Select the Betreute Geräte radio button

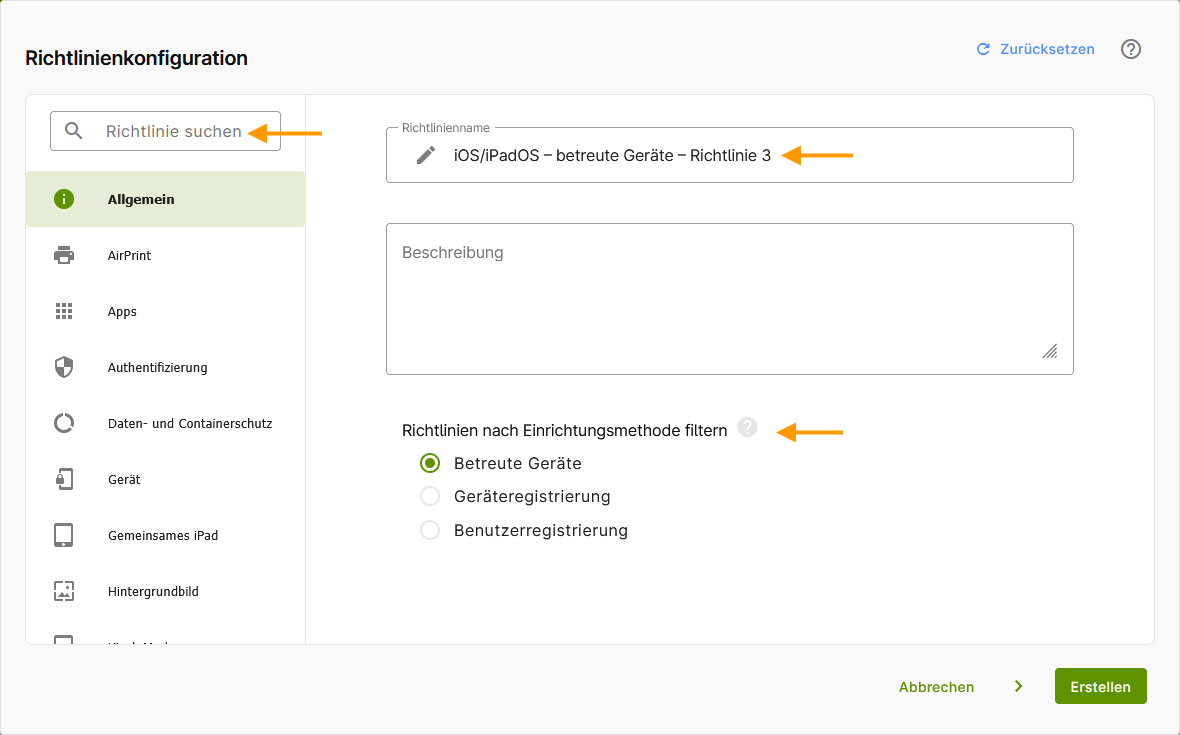pos(430,463)
